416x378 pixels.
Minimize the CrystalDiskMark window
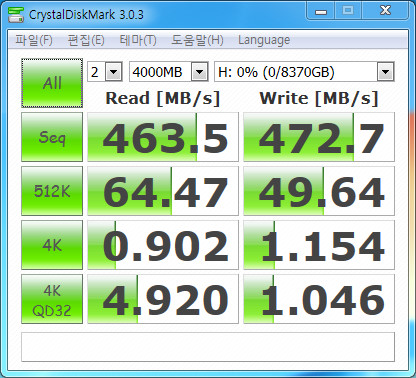pyautogui.click(x=321, y=11)
